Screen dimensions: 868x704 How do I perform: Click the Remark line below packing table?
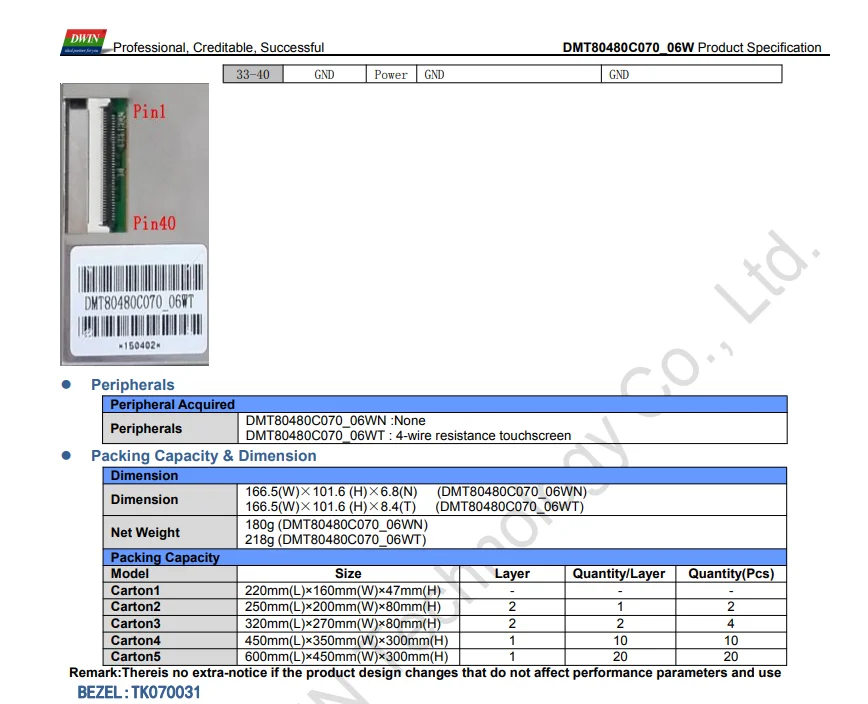425,673
